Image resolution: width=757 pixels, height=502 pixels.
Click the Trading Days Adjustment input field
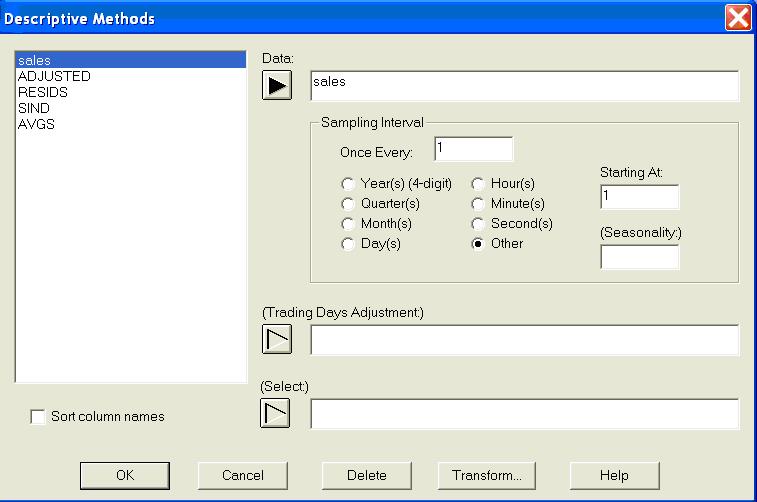point(524,340)
